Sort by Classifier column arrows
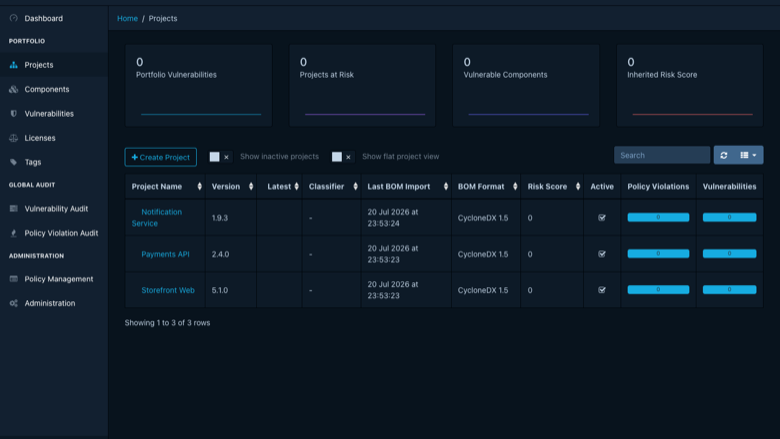The image size is (780, 439). [x=355, y=186]
